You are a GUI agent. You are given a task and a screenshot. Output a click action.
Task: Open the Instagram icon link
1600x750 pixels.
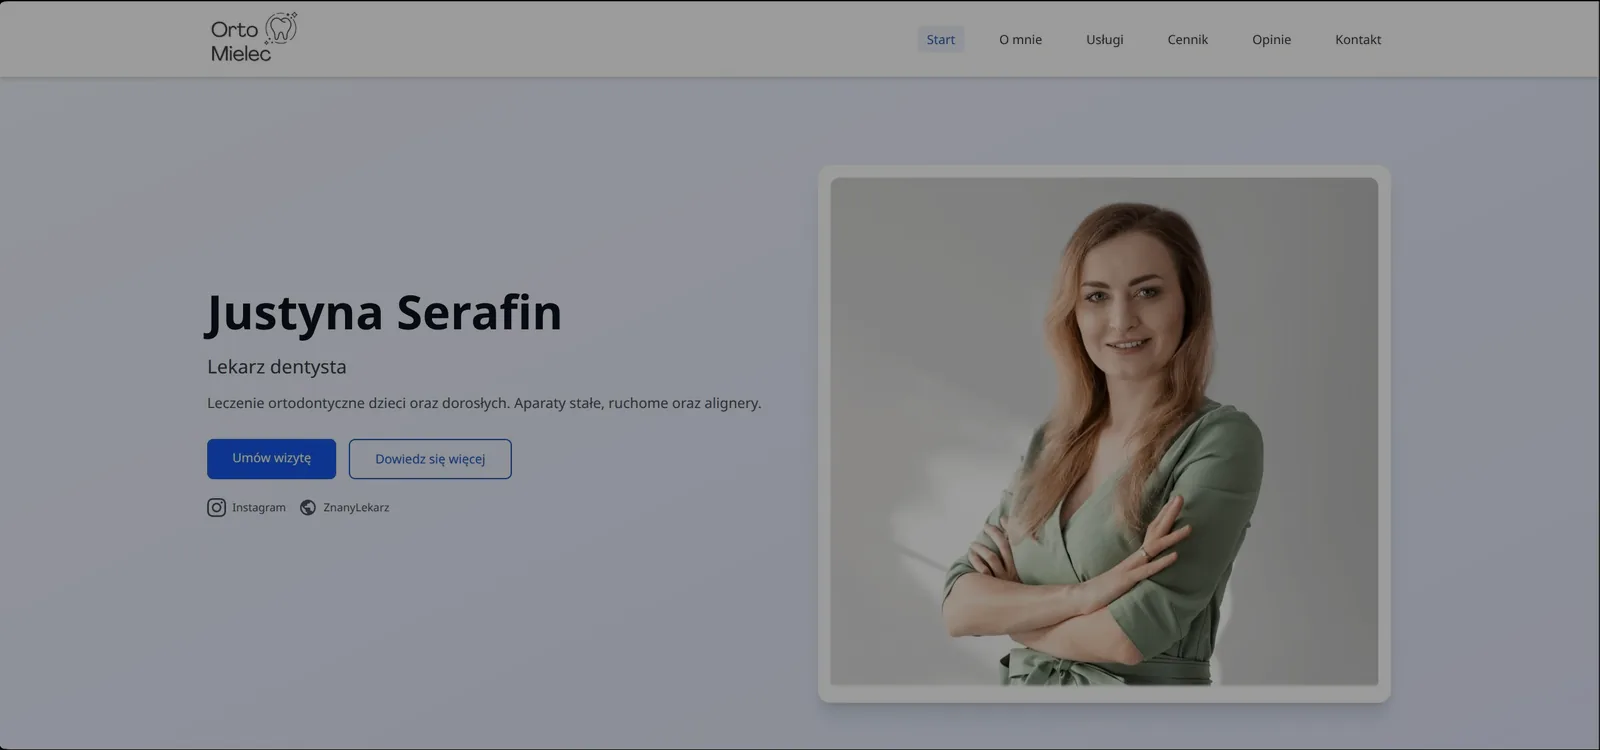point(216,508)
